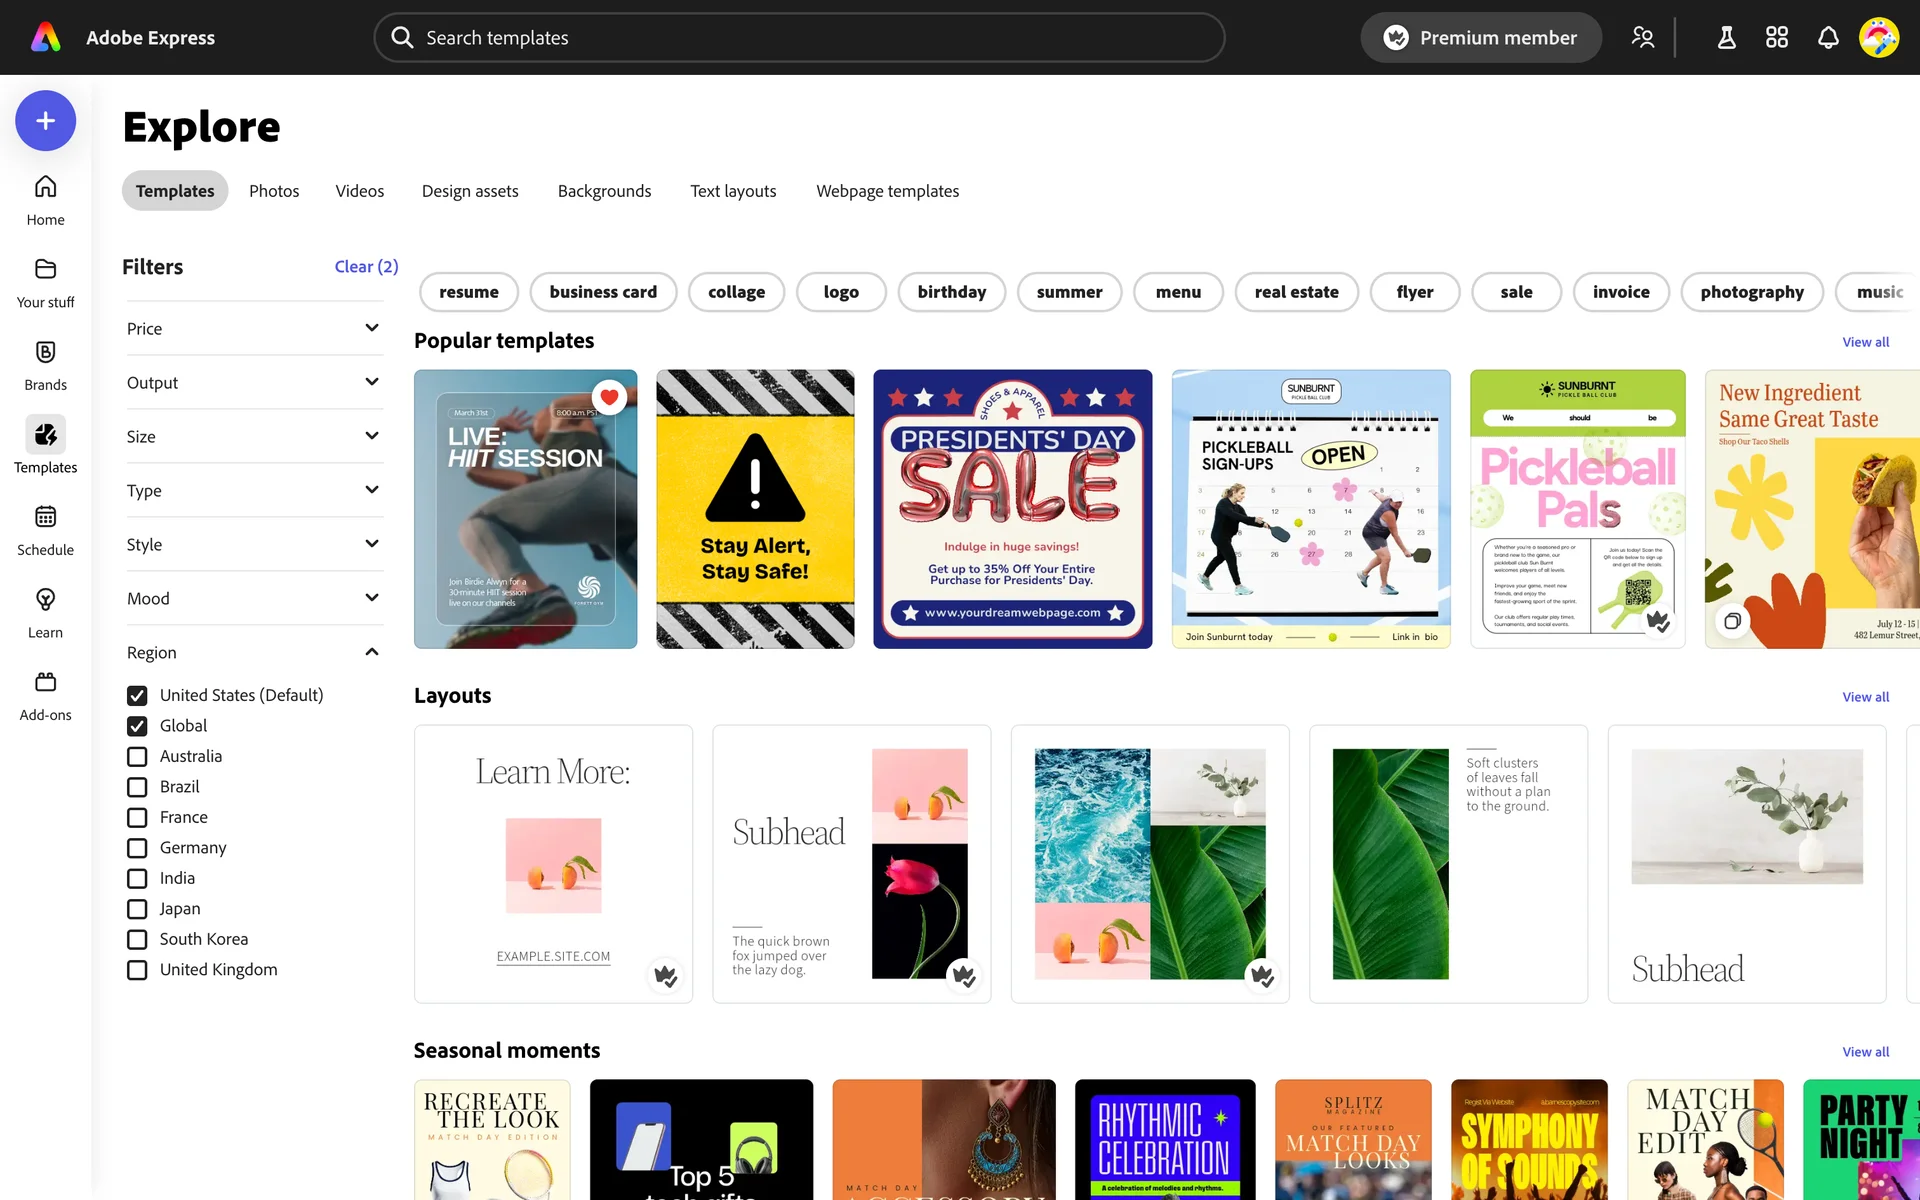
Task: Collapse the Region filter section
Action: [371, 653]
